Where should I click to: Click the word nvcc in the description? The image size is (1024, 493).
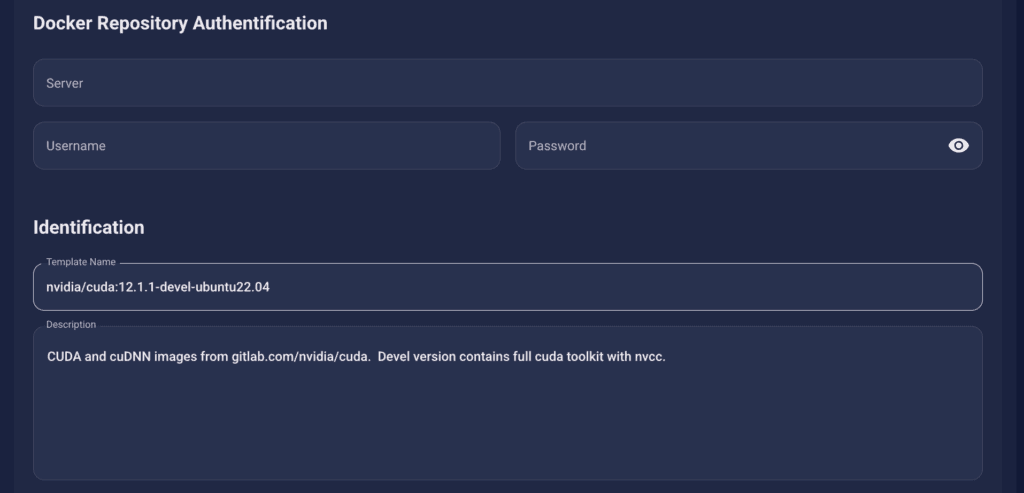pyautogui.click(x=648, y=357)
